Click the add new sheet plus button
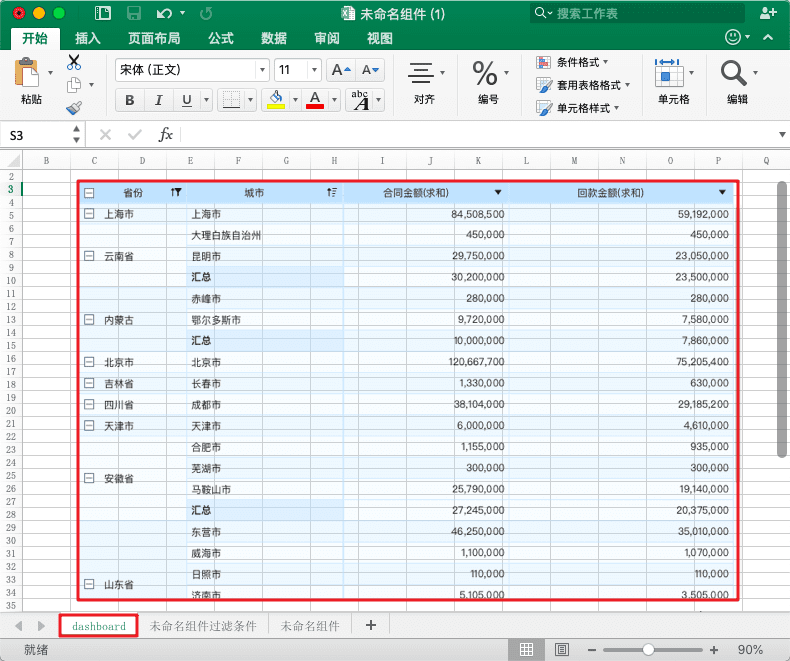This screenshot has width=790, height=661. coord(371,626)
